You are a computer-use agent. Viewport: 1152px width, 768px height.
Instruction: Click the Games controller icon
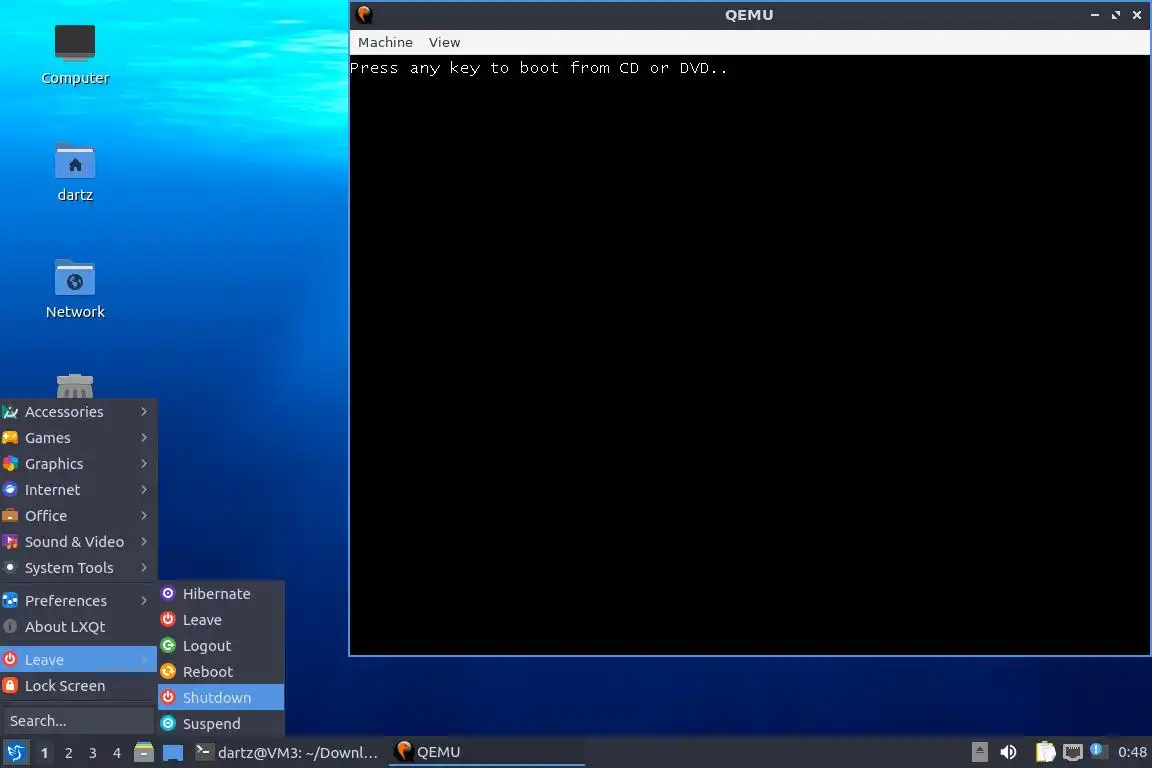coord(10,437)
